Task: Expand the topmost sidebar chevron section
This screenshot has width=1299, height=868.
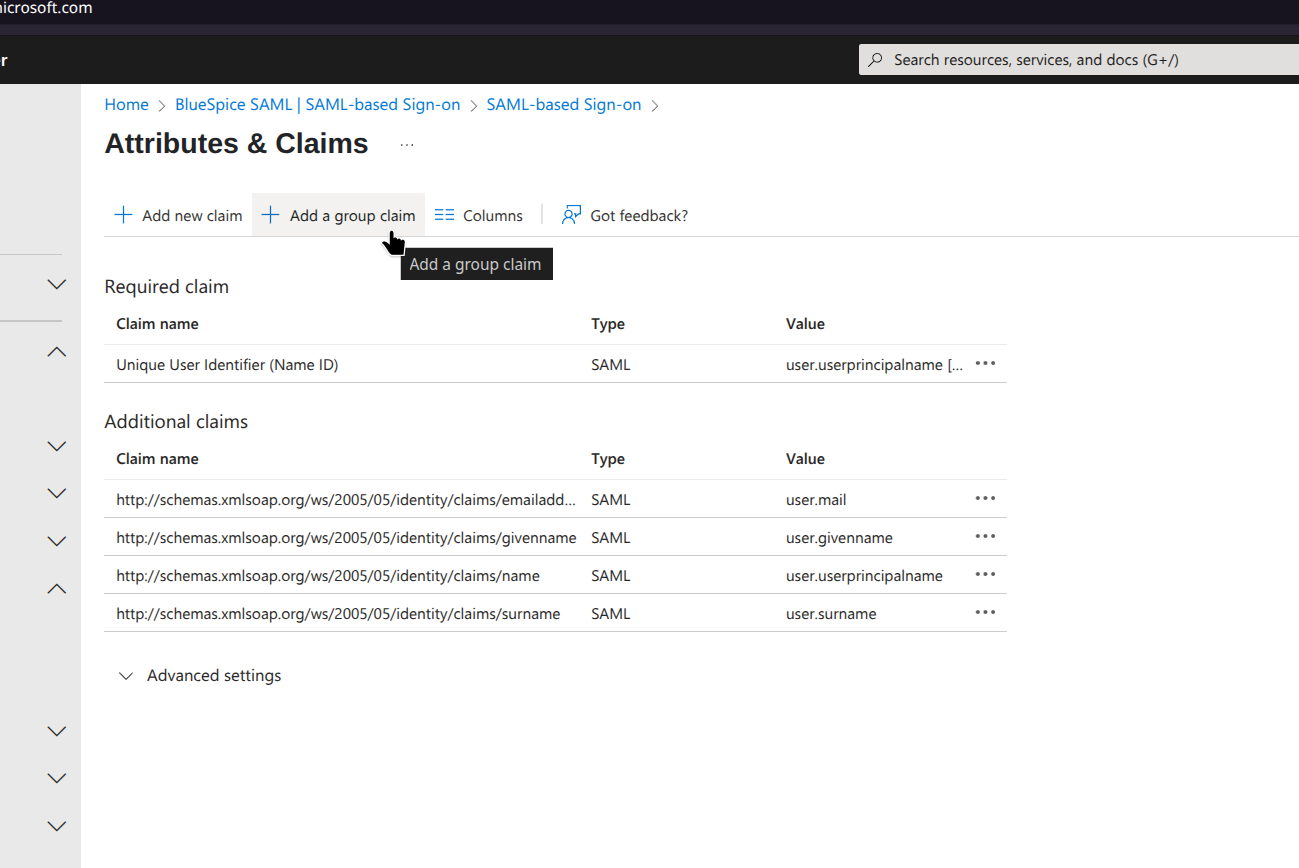Action: point(57,285)
